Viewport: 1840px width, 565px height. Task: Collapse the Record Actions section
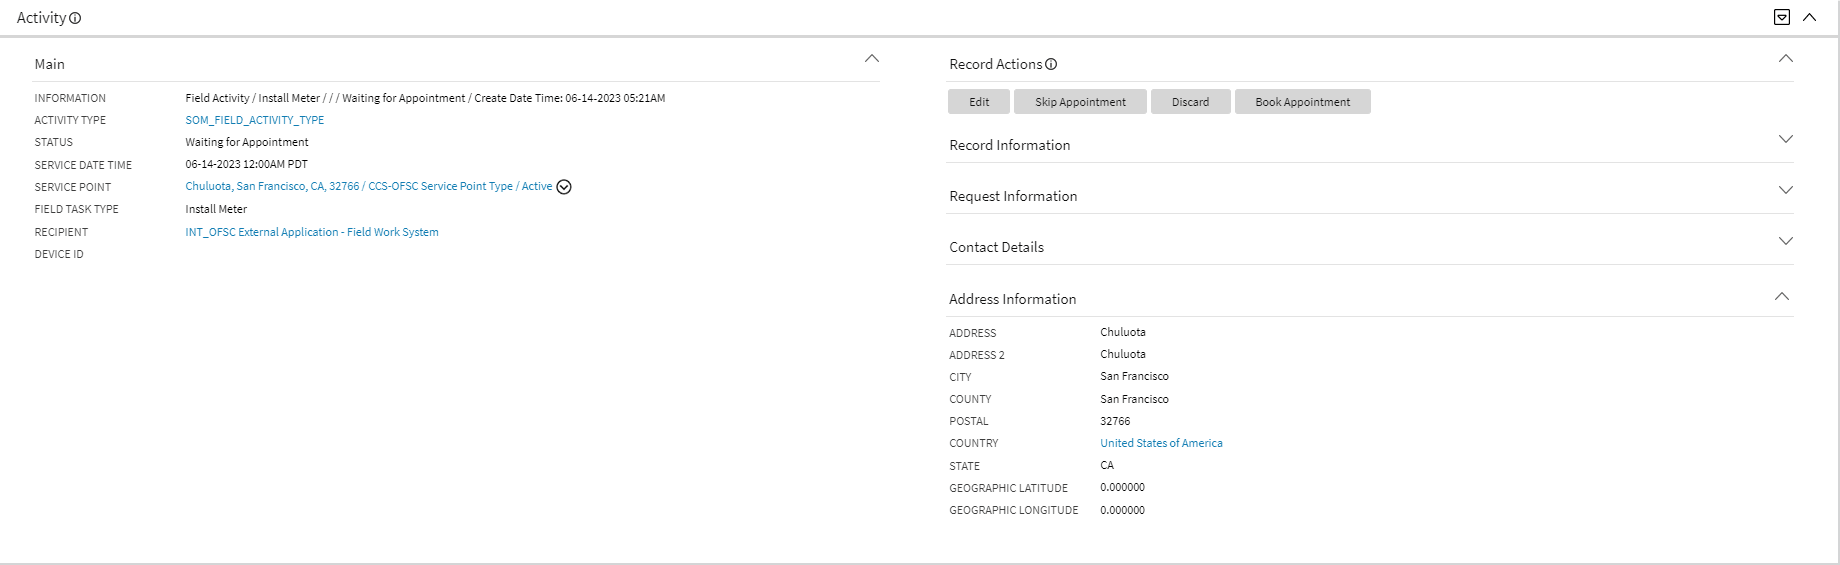(x=1786, y=59)
